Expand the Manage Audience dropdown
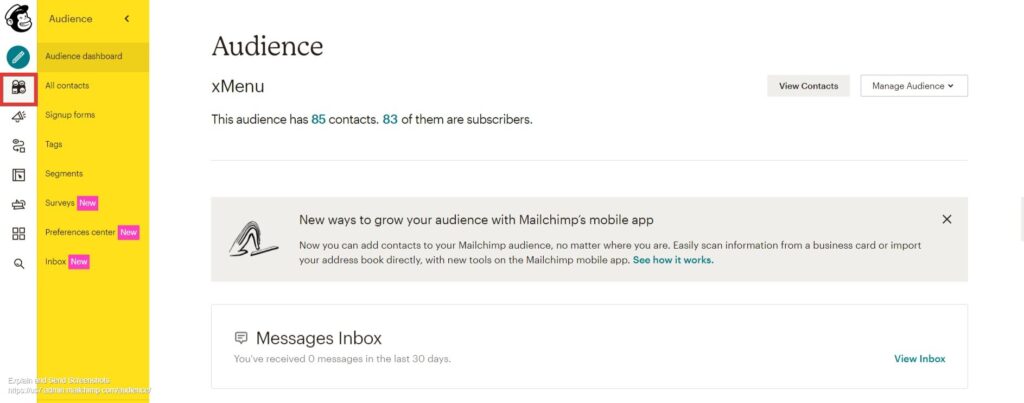Screen dimensions: 1024x403 (x=914, y=86)
